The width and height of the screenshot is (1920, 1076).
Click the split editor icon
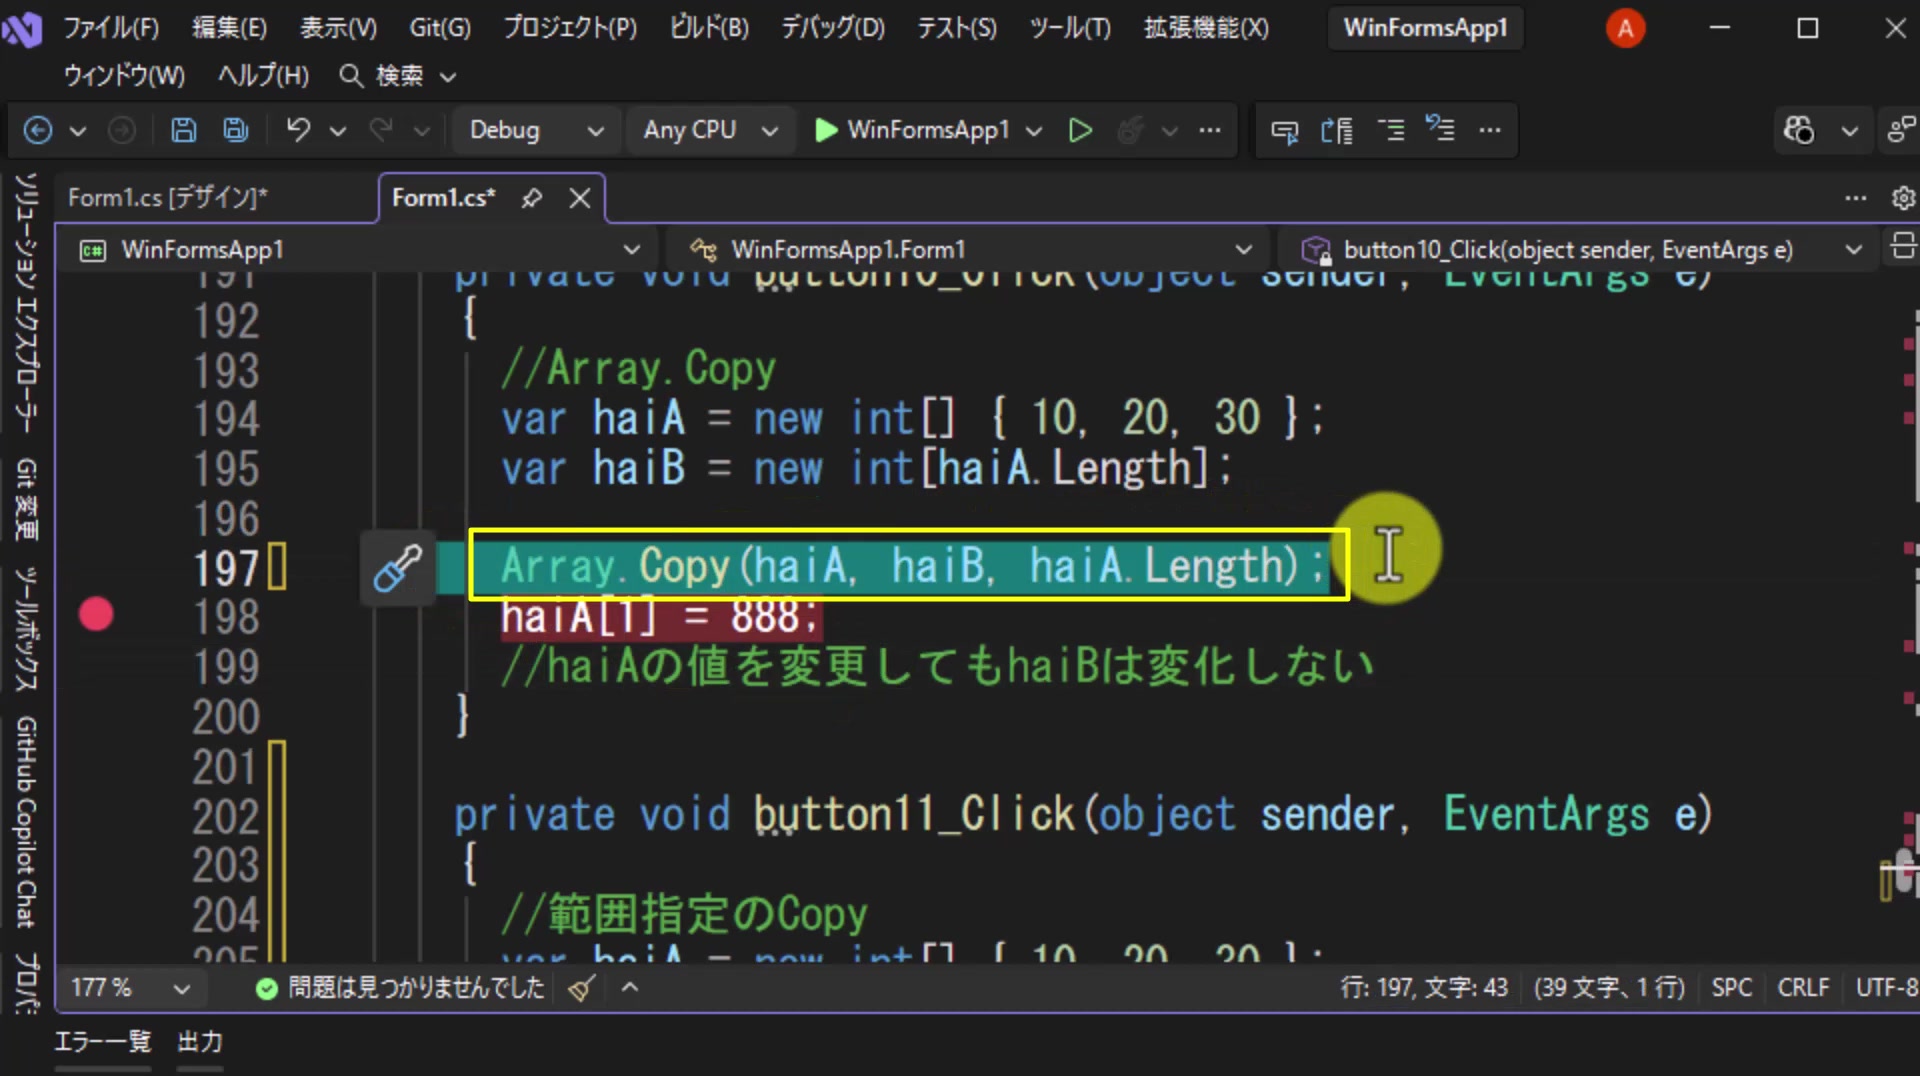coord(1903,246)
